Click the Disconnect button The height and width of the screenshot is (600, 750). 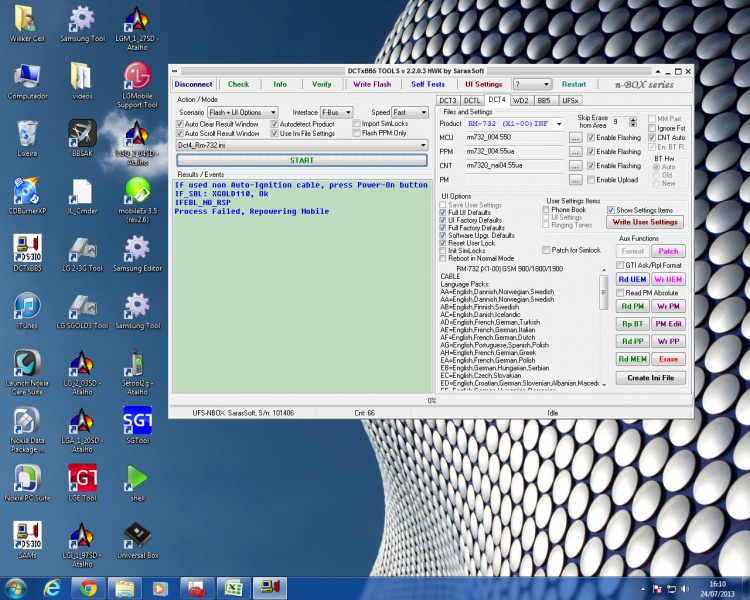pyautogui.click(x=193, y=85)
